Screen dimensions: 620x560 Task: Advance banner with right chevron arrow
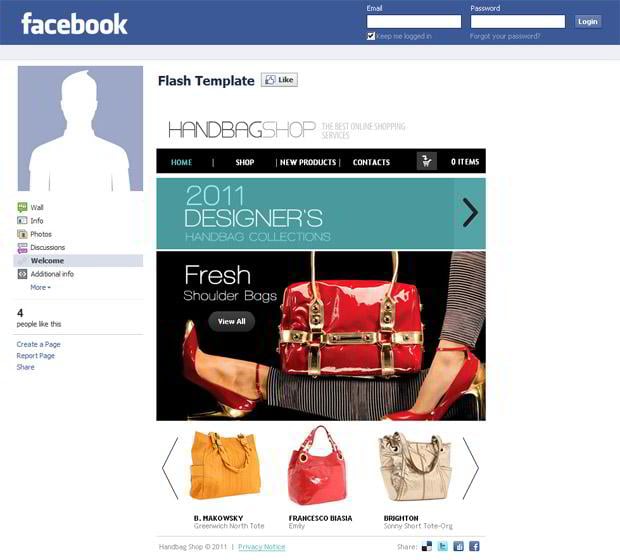click(x=470, y=213)
